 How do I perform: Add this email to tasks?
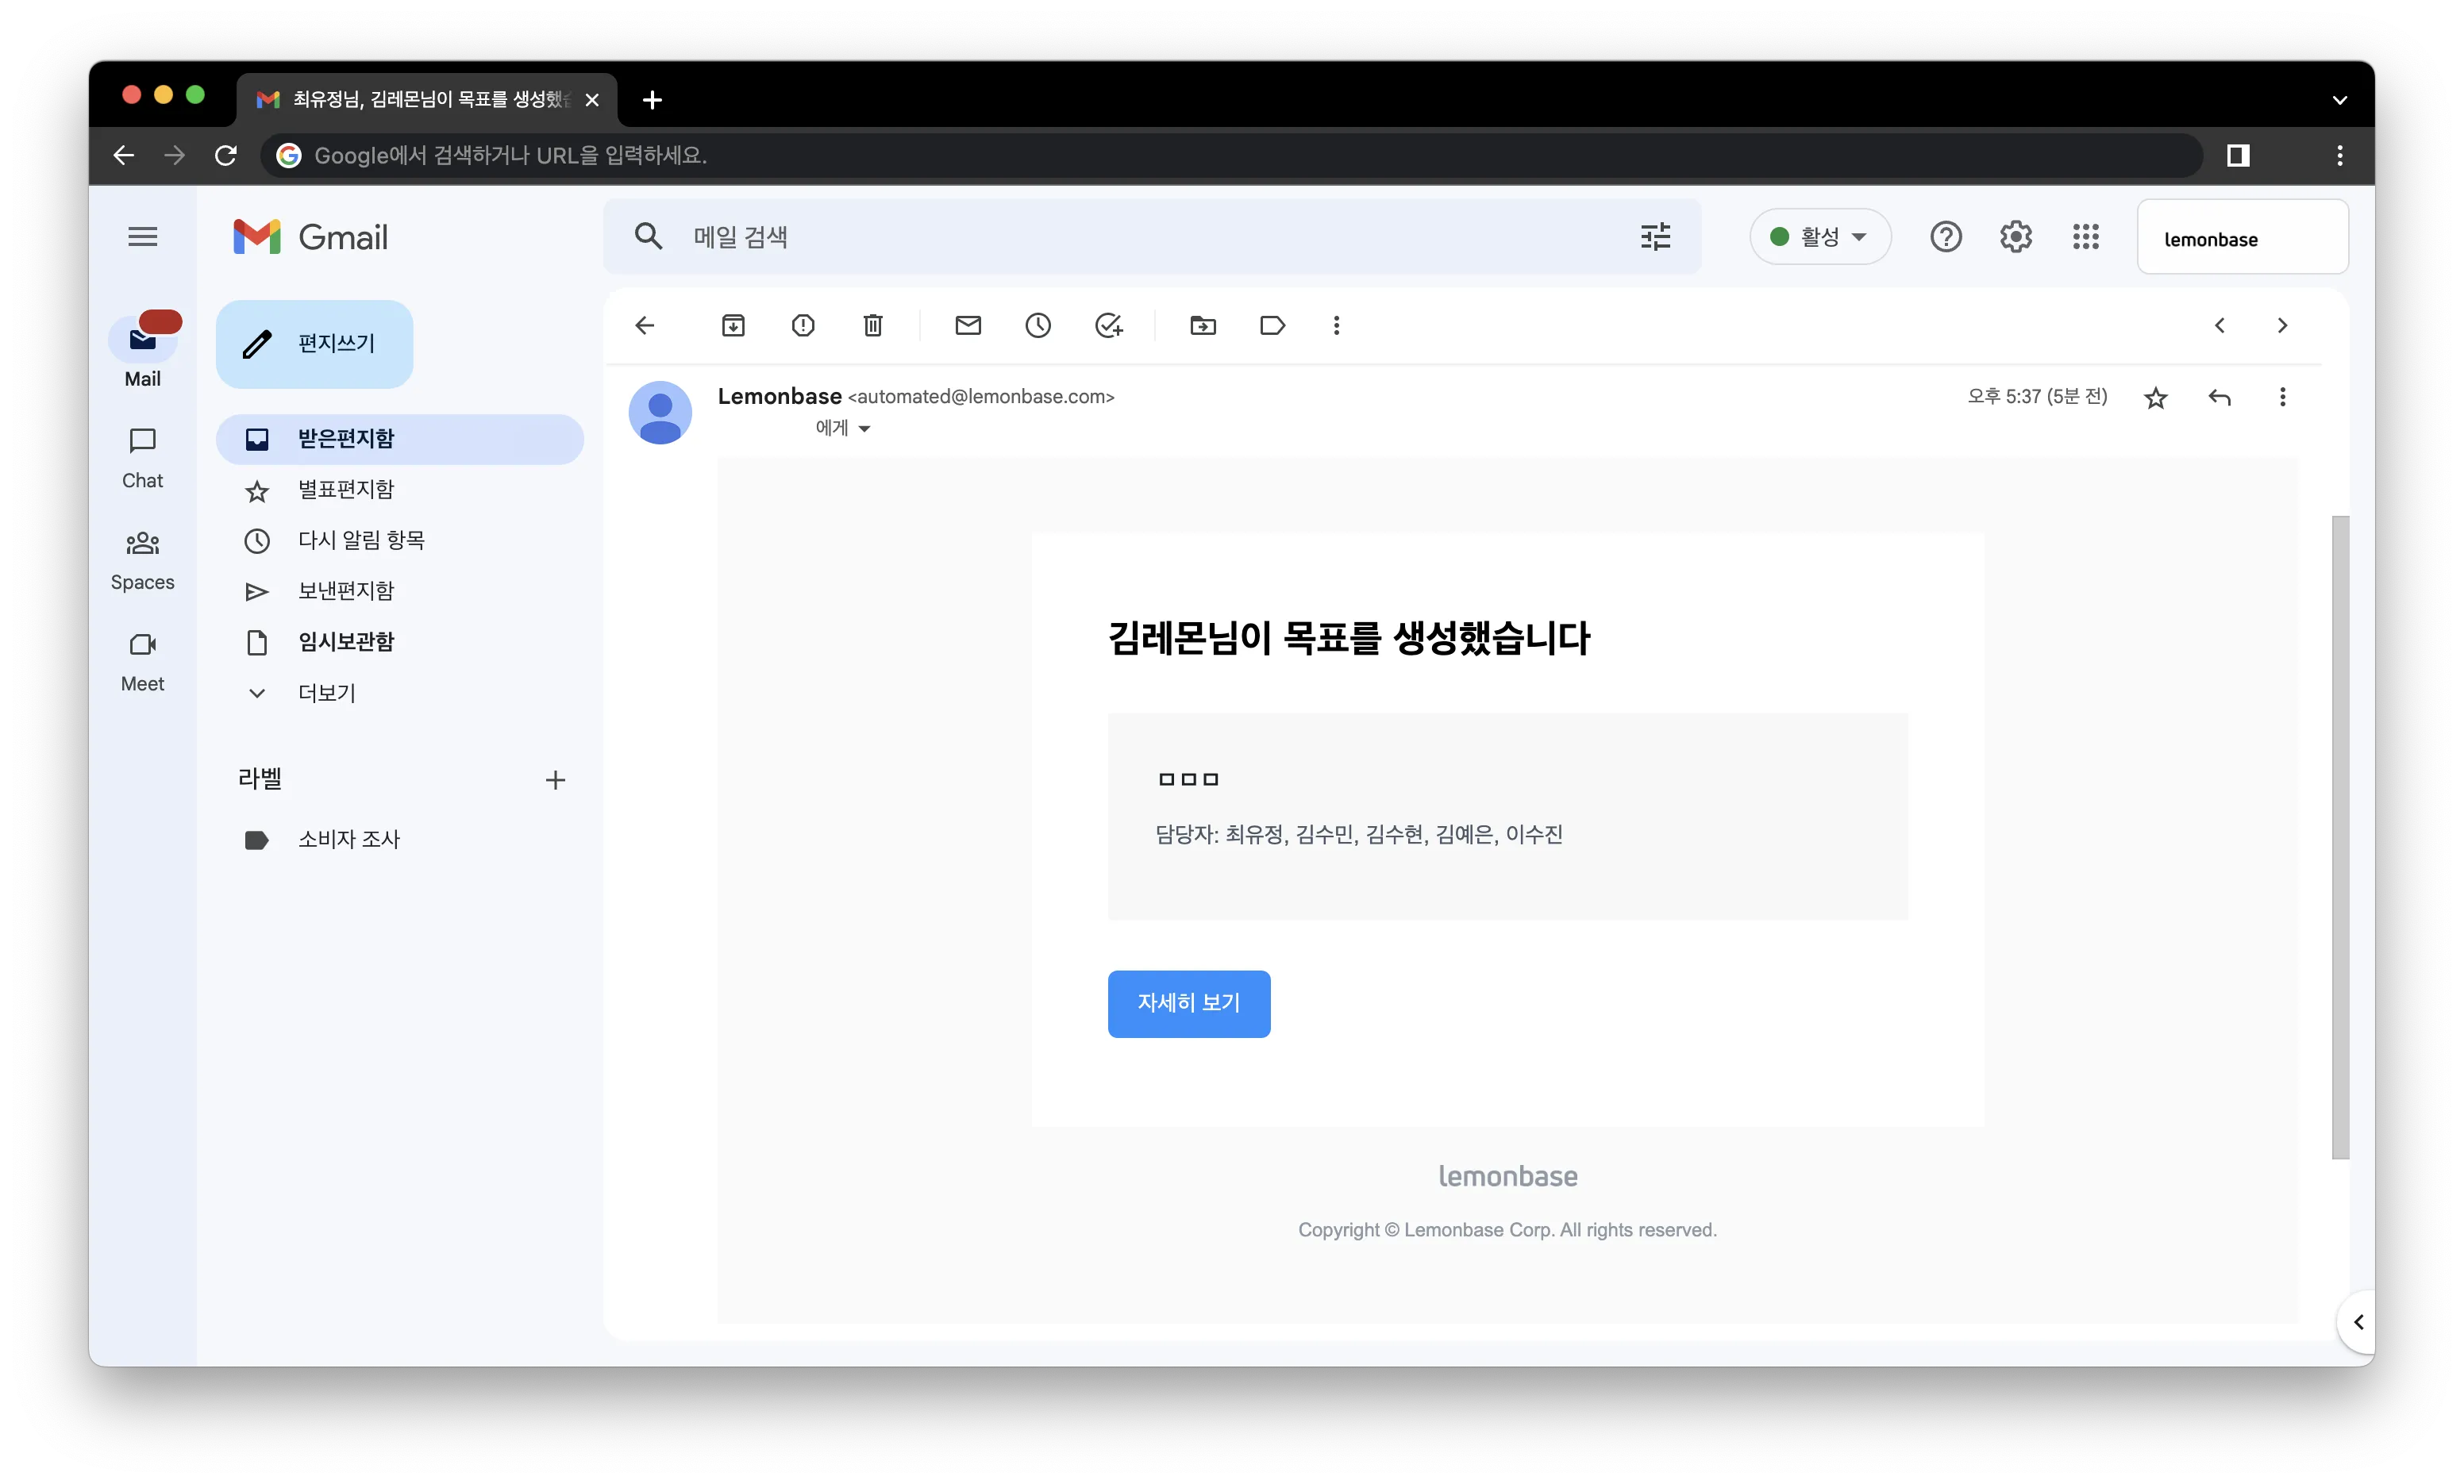[1108, 325]
